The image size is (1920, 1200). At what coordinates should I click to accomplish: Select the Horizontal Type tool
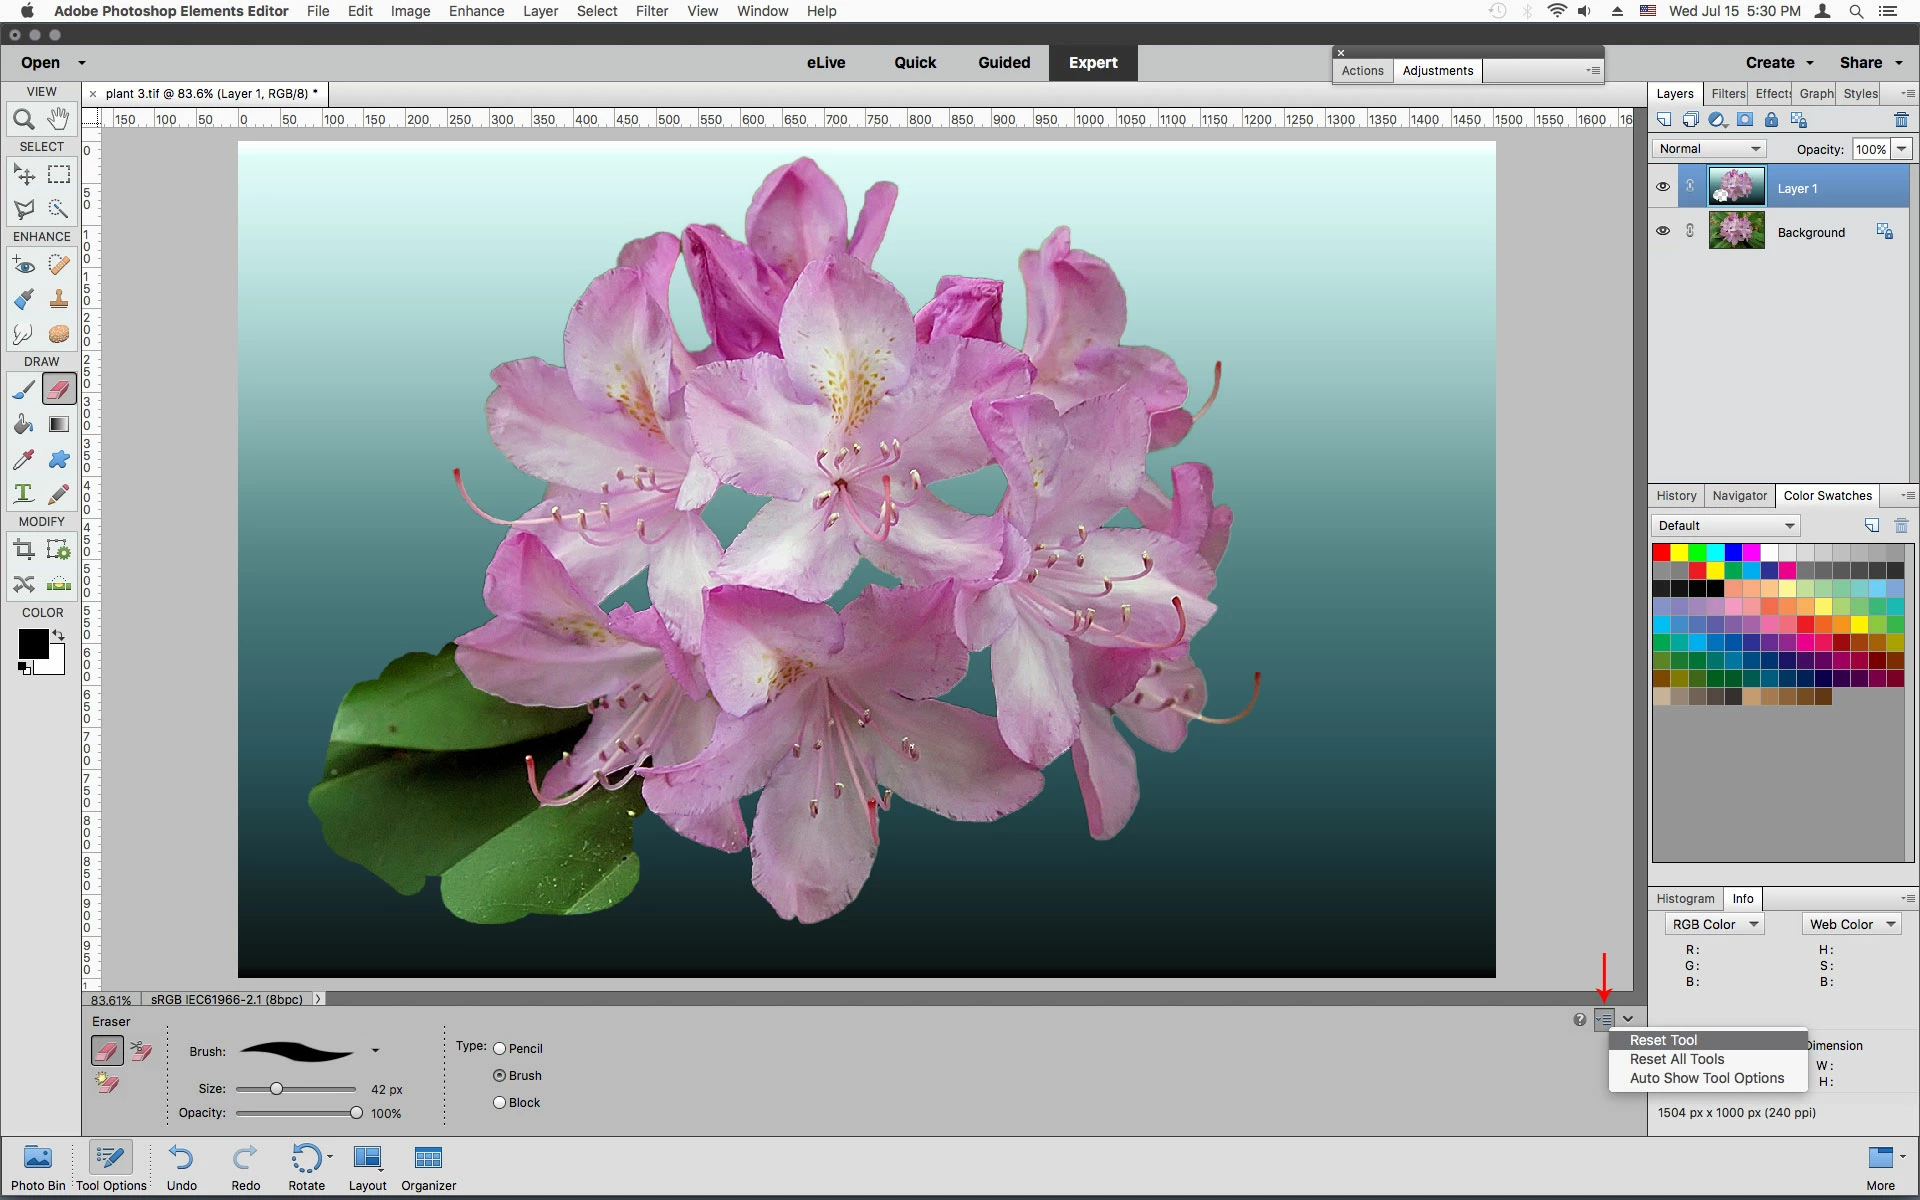tap(23, 494)
